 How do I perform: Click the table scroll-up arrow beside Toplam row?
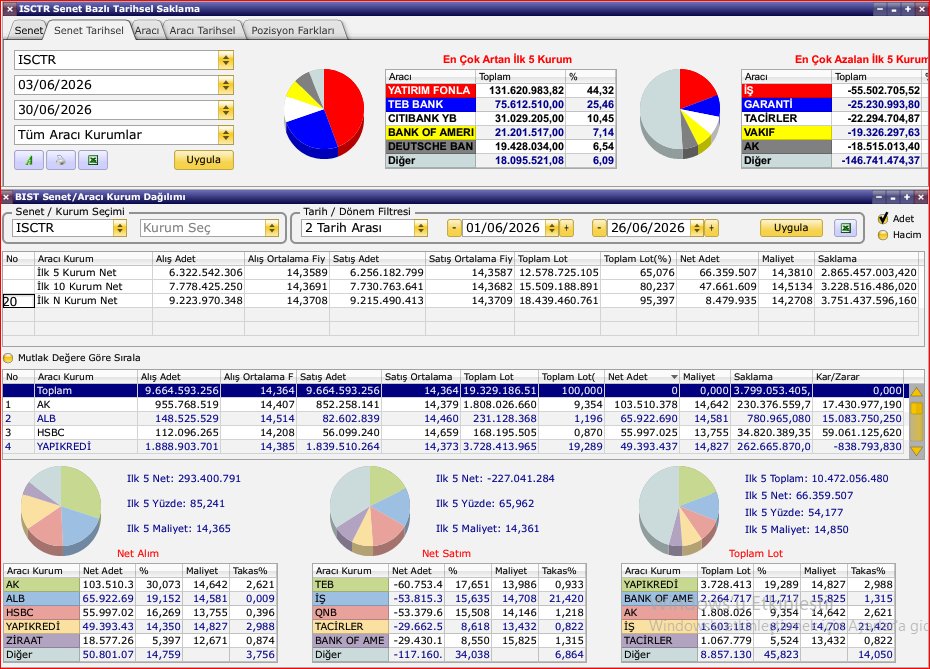[916, 392]
